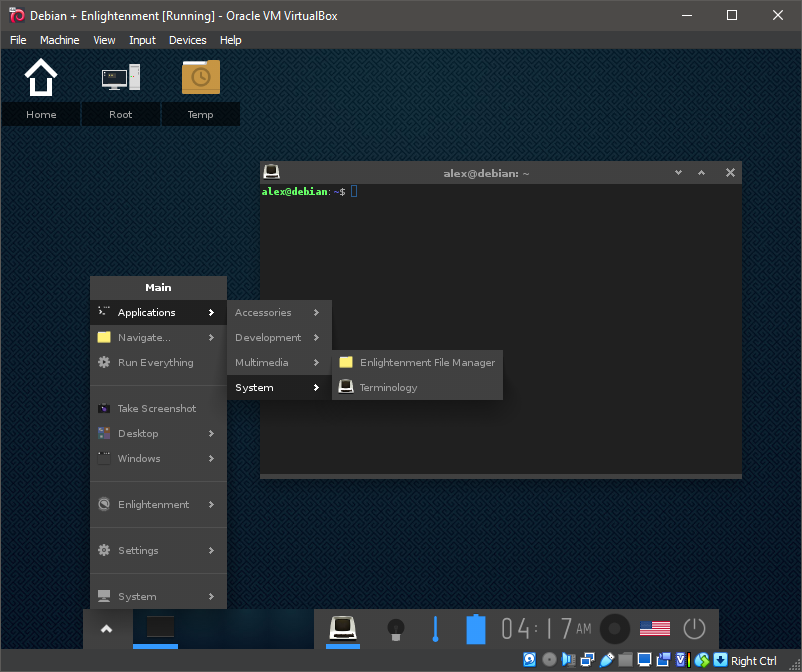Open the Temp folder desktop icon

point(201,78)
